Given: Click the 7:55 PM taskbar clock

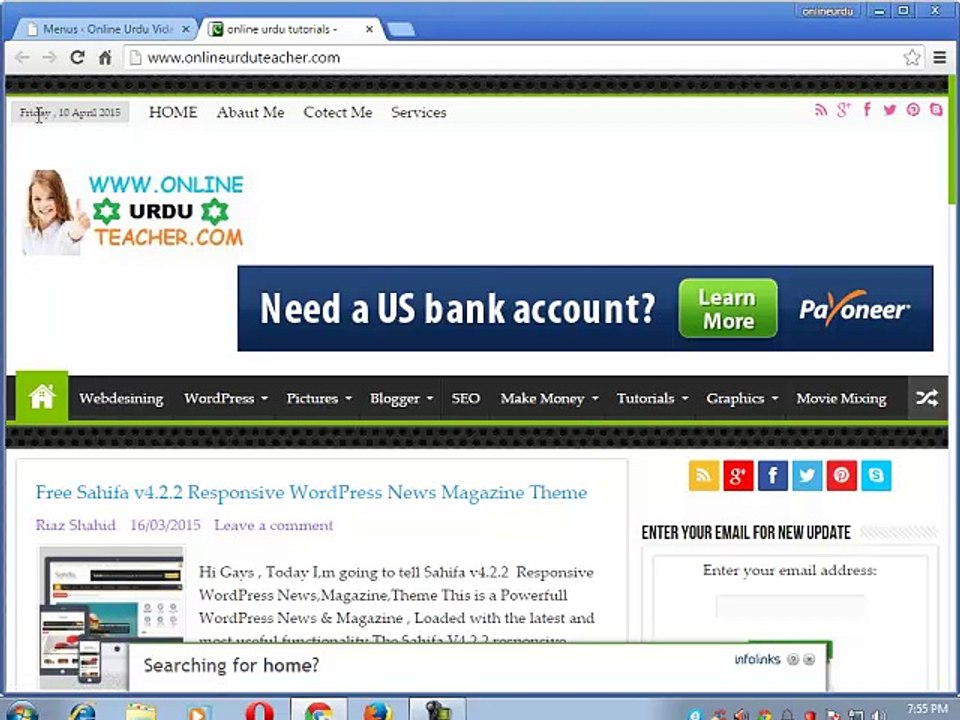Looking at the screenshot, I should point(928,709).
